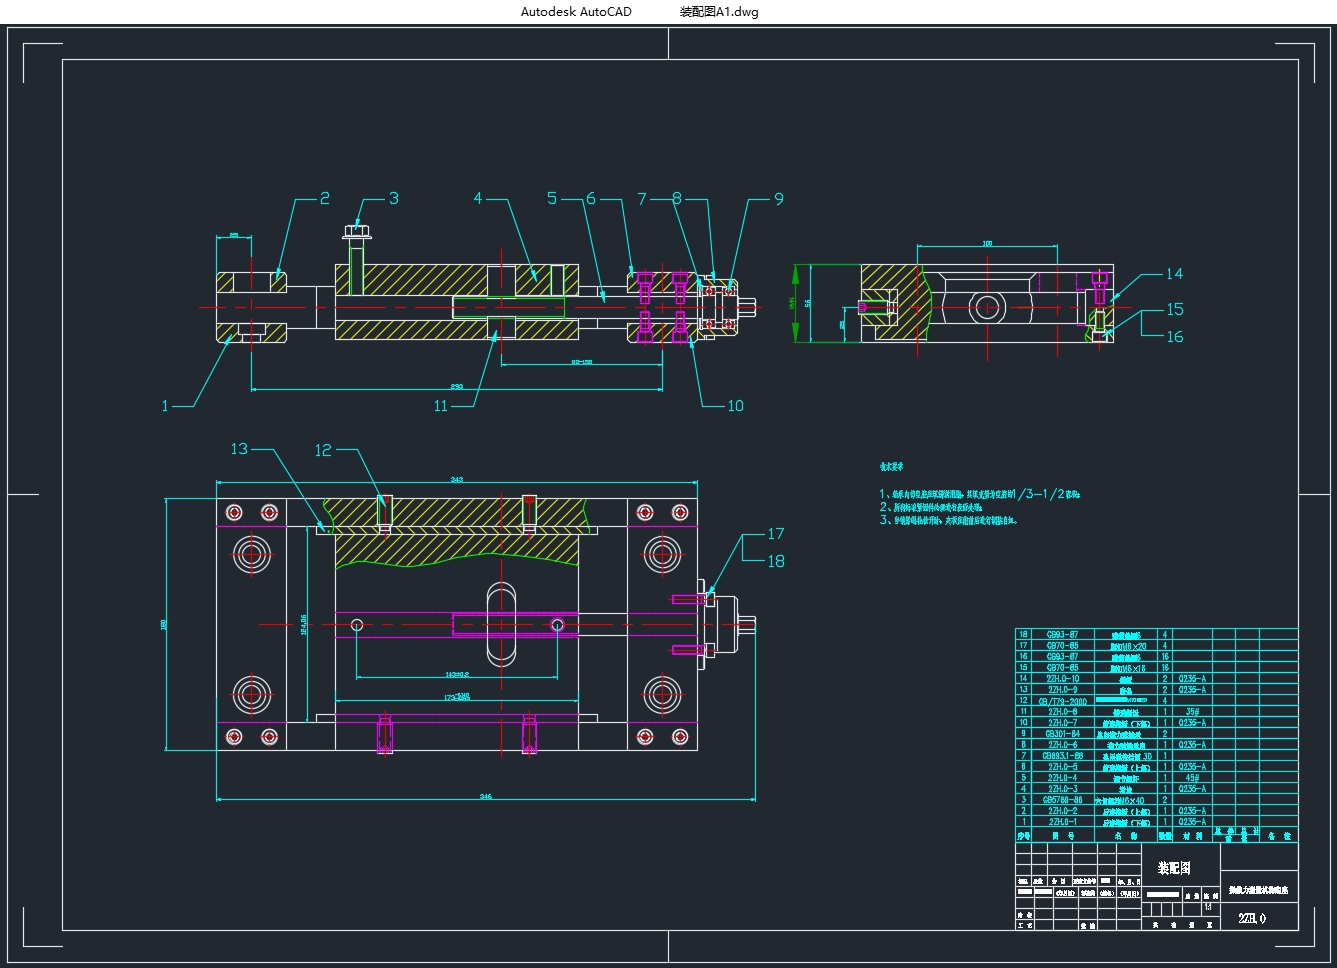Click part callout number 1 label
1337x968 pixels.
click(x=165, y=406)
